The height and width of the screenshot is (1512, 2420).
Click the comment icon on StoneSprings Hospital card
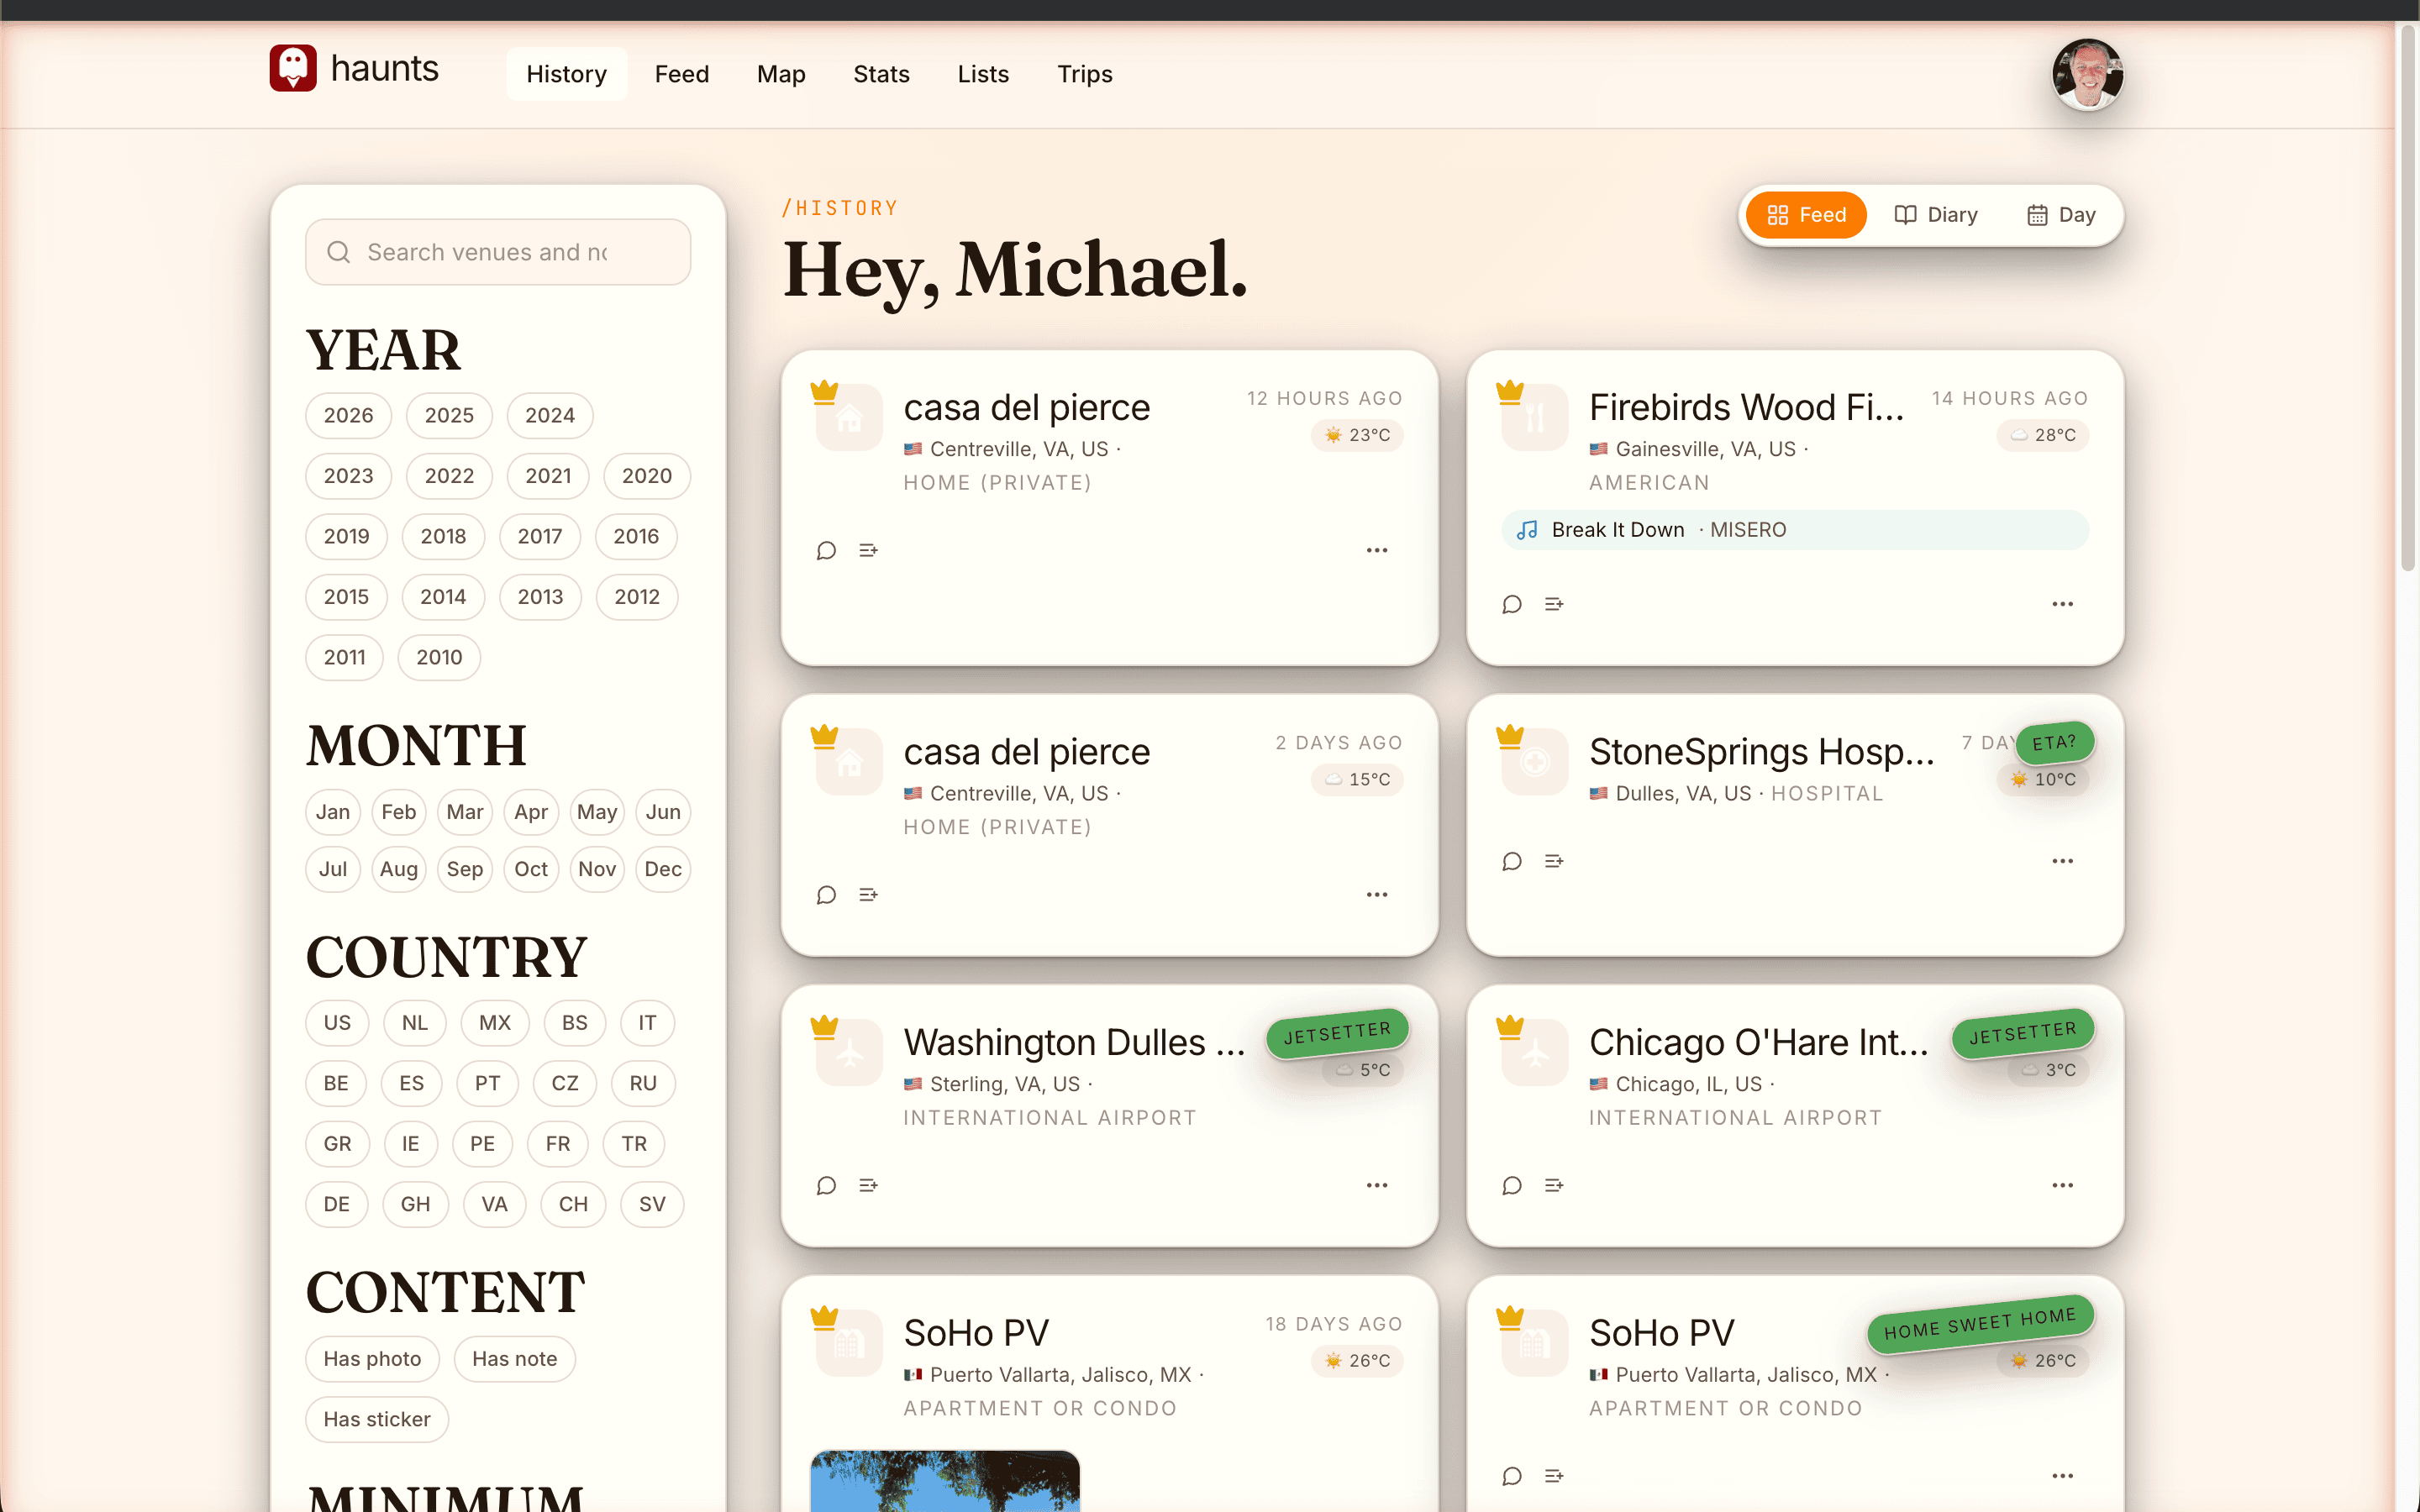1511,860
